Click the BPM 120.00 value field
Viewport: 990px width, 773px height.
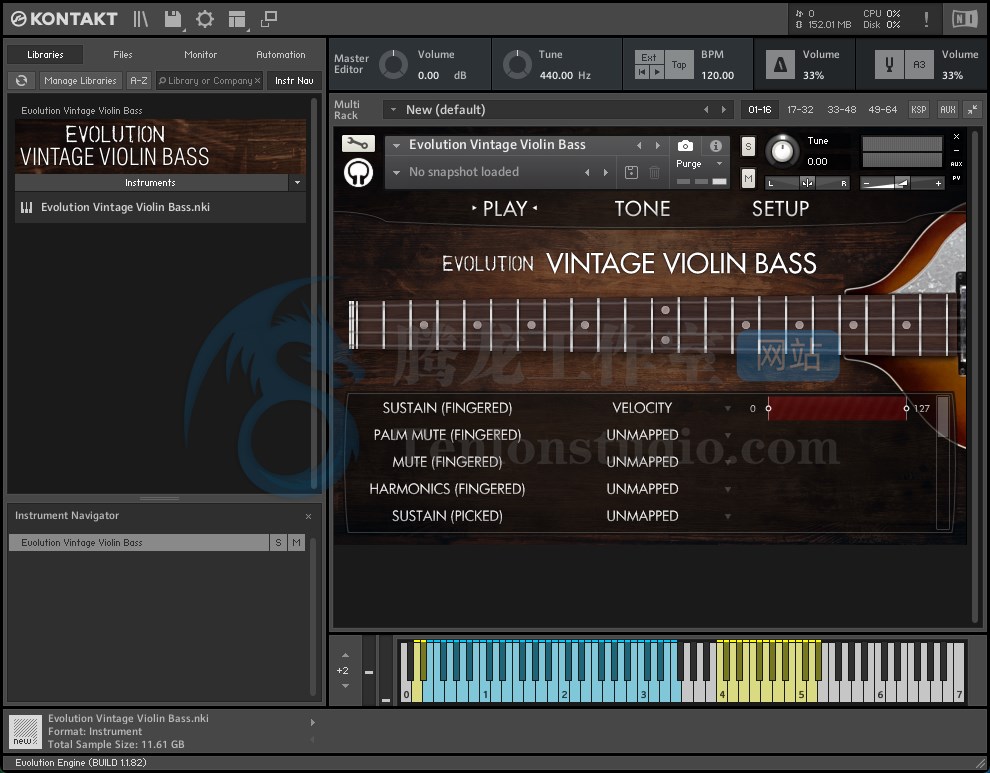point(717,75)
